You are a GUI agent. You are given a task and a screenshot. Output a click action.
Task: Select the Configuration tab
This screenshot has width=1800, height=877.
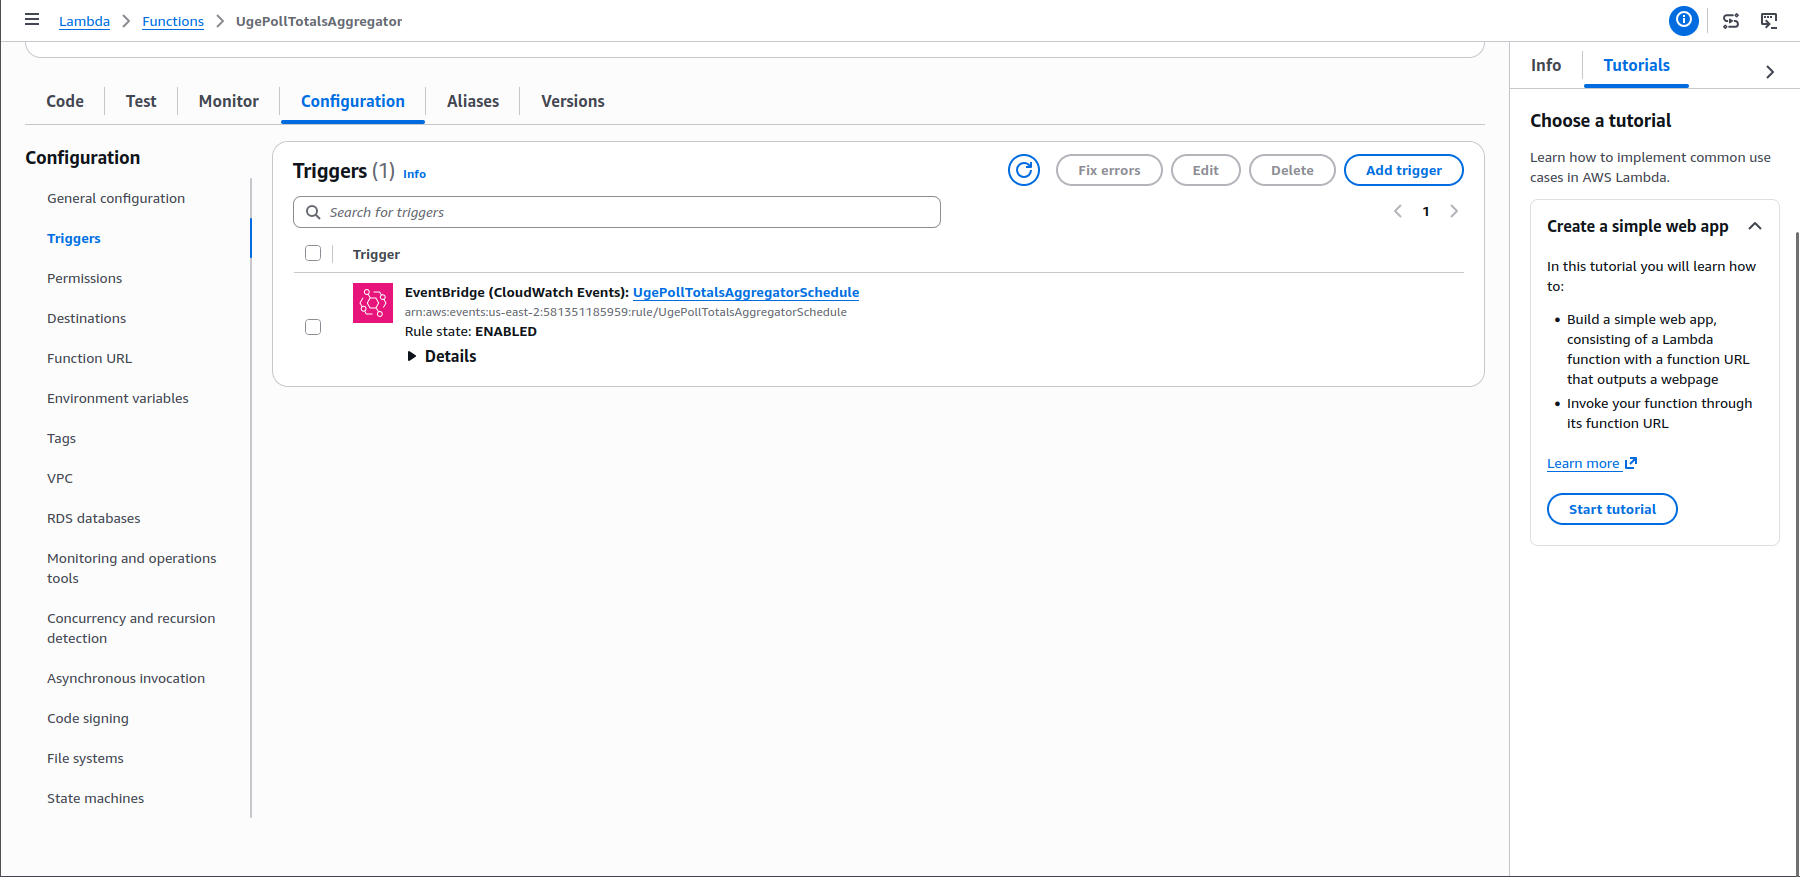pyautogui.click(x=353, y=101)
